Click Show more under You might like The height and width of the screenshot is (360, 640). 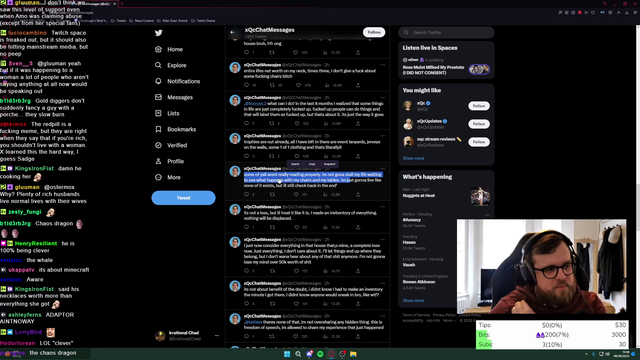(413, 158)
